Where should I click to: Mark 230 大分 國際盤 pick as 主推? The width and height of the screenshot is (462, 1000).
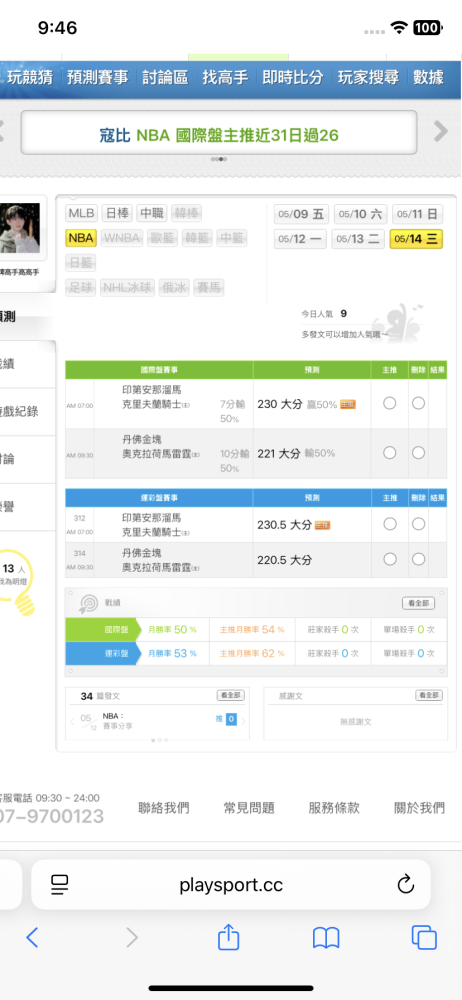pos(389,403)
